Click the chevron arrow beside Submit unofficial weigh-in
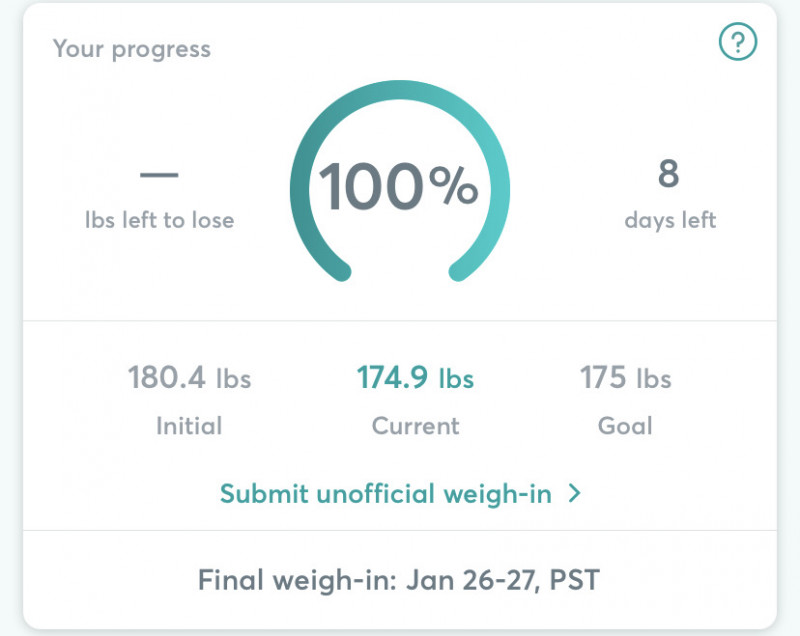Viewport: 800px width, 636px height. pos(574,493)
